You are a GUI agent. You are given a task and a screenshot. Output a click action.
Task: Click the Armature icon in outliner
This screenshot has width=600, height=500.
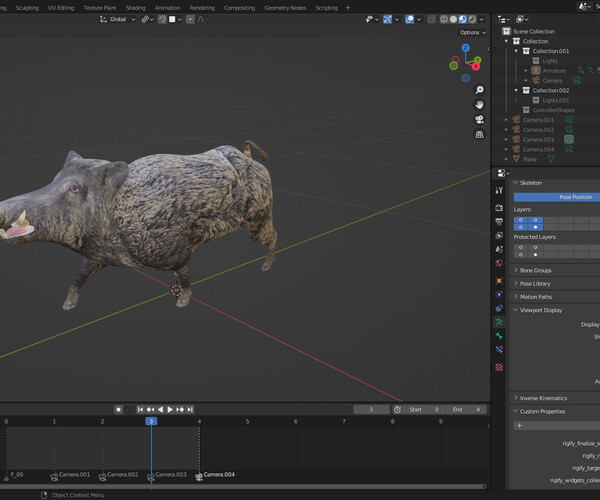click(x=536, y=71)
